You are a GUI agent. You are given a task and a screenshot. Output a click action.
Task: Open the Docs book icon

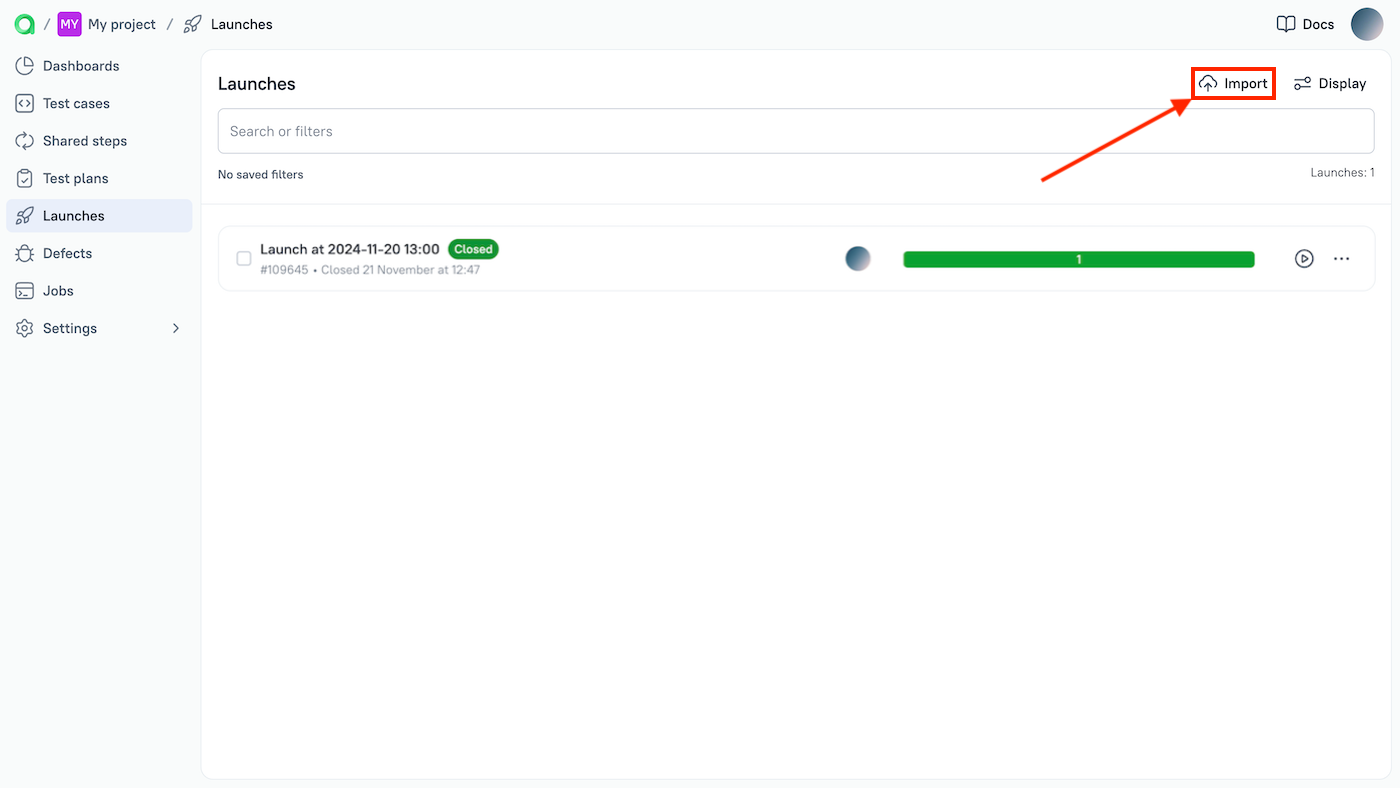[x=1286, y=23]
